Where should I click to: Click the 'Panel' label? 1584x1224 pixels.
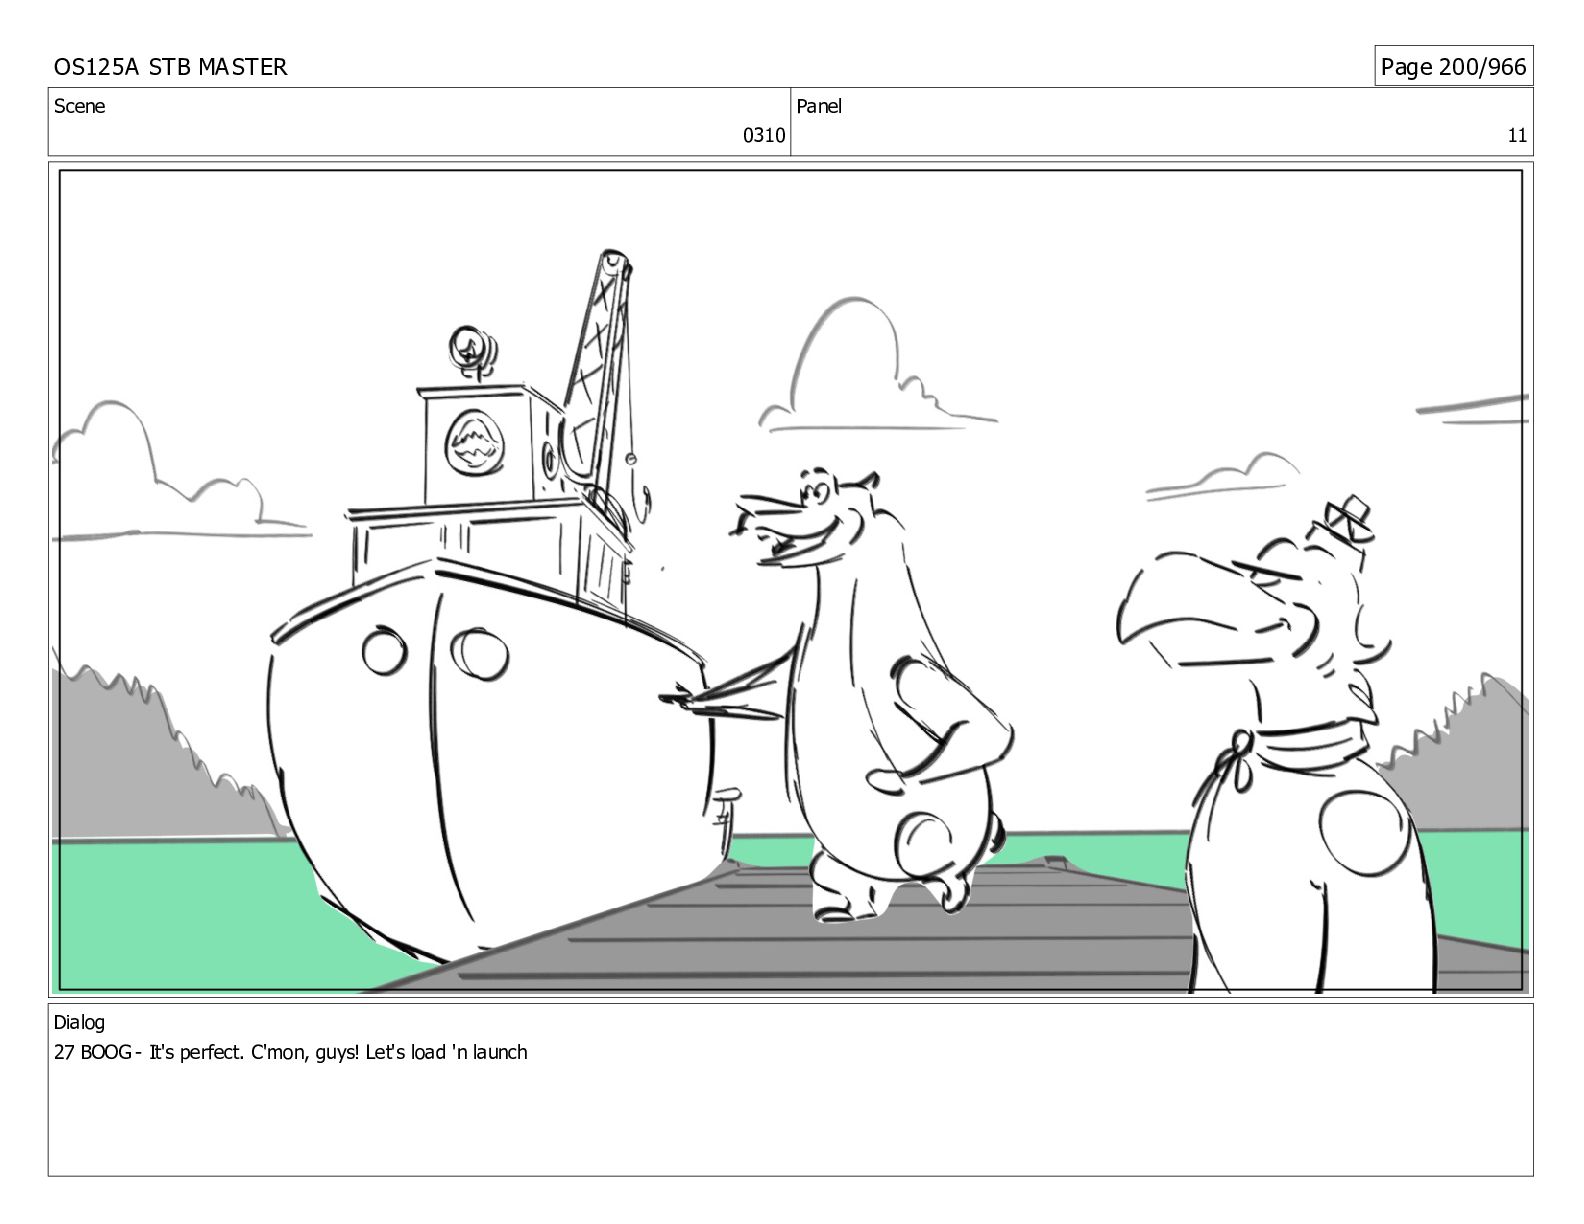[819, 106]
